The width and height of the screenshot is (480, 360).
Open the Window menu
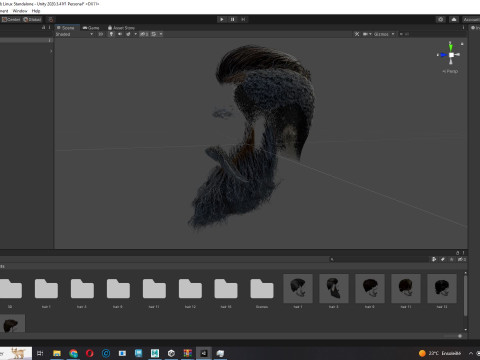tap(20, 11)
